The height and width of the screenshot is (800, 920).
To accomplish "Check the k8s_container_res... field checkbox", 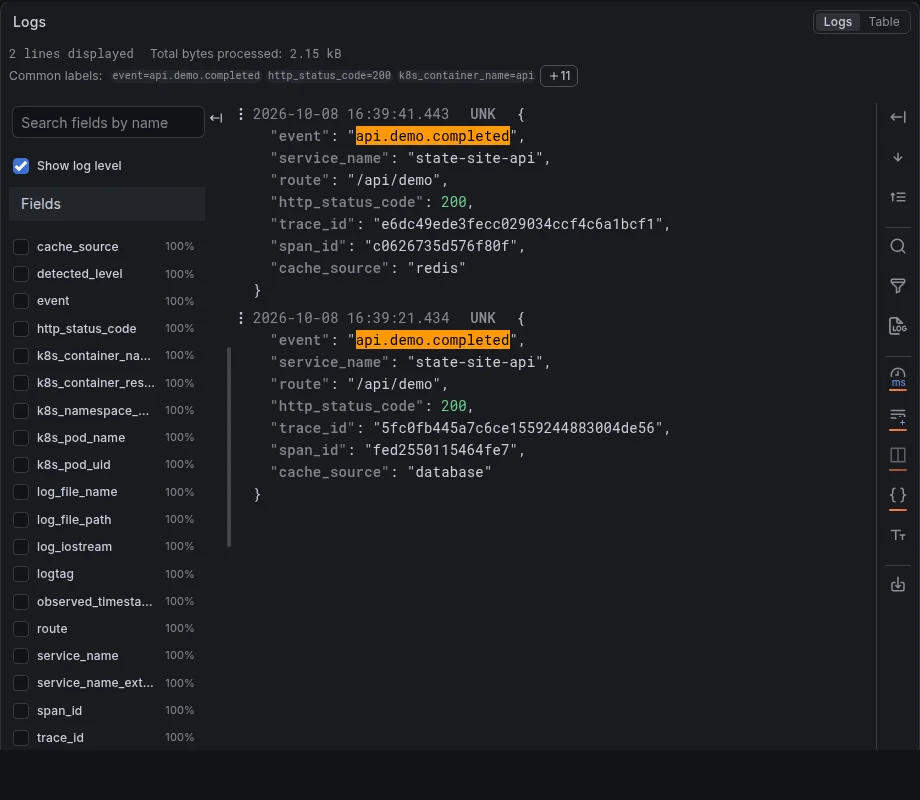I will click(x=21, y=383).
